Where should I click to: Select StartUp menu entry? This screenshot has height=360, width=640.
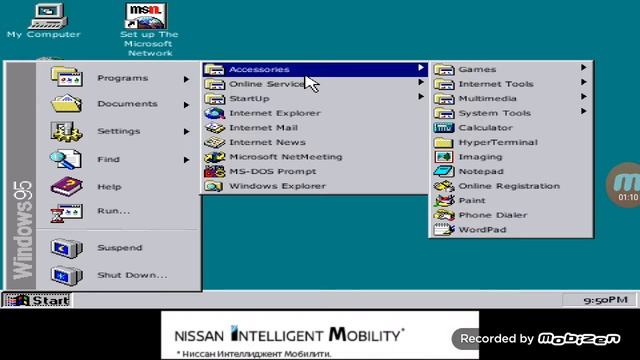[315, 98]
